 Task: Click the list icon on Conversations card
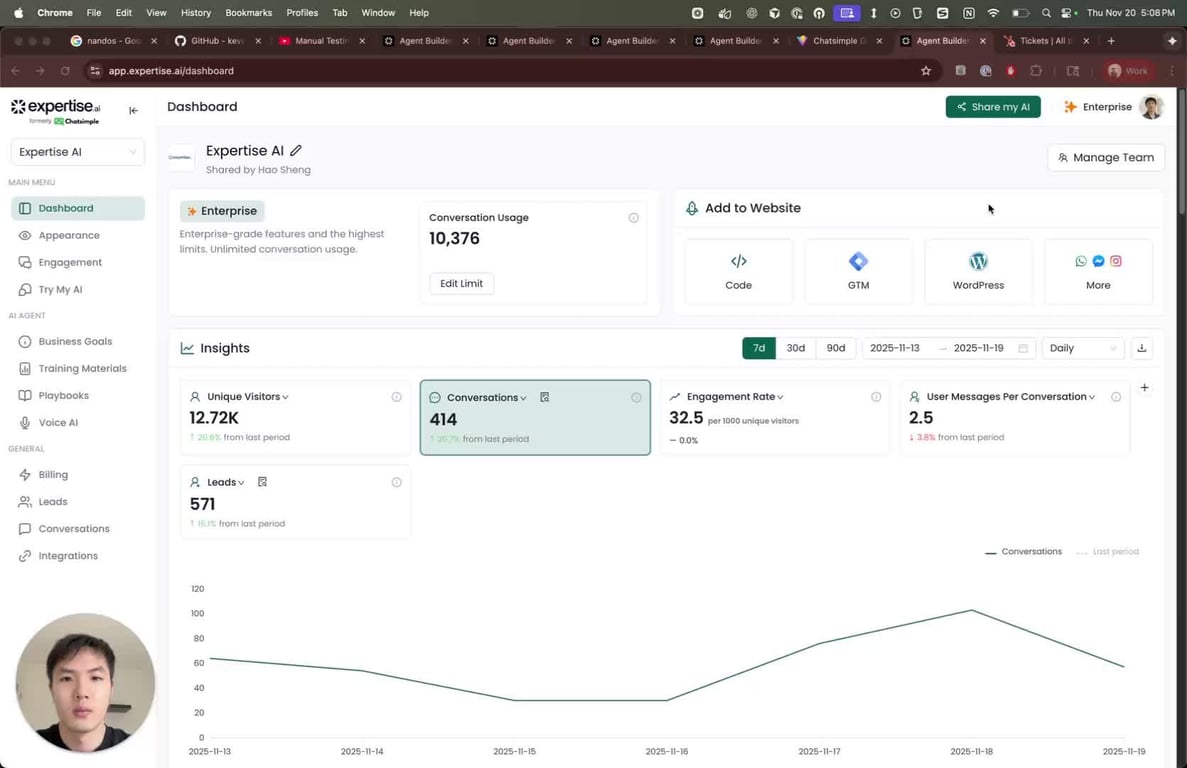[x=544, y=397]
